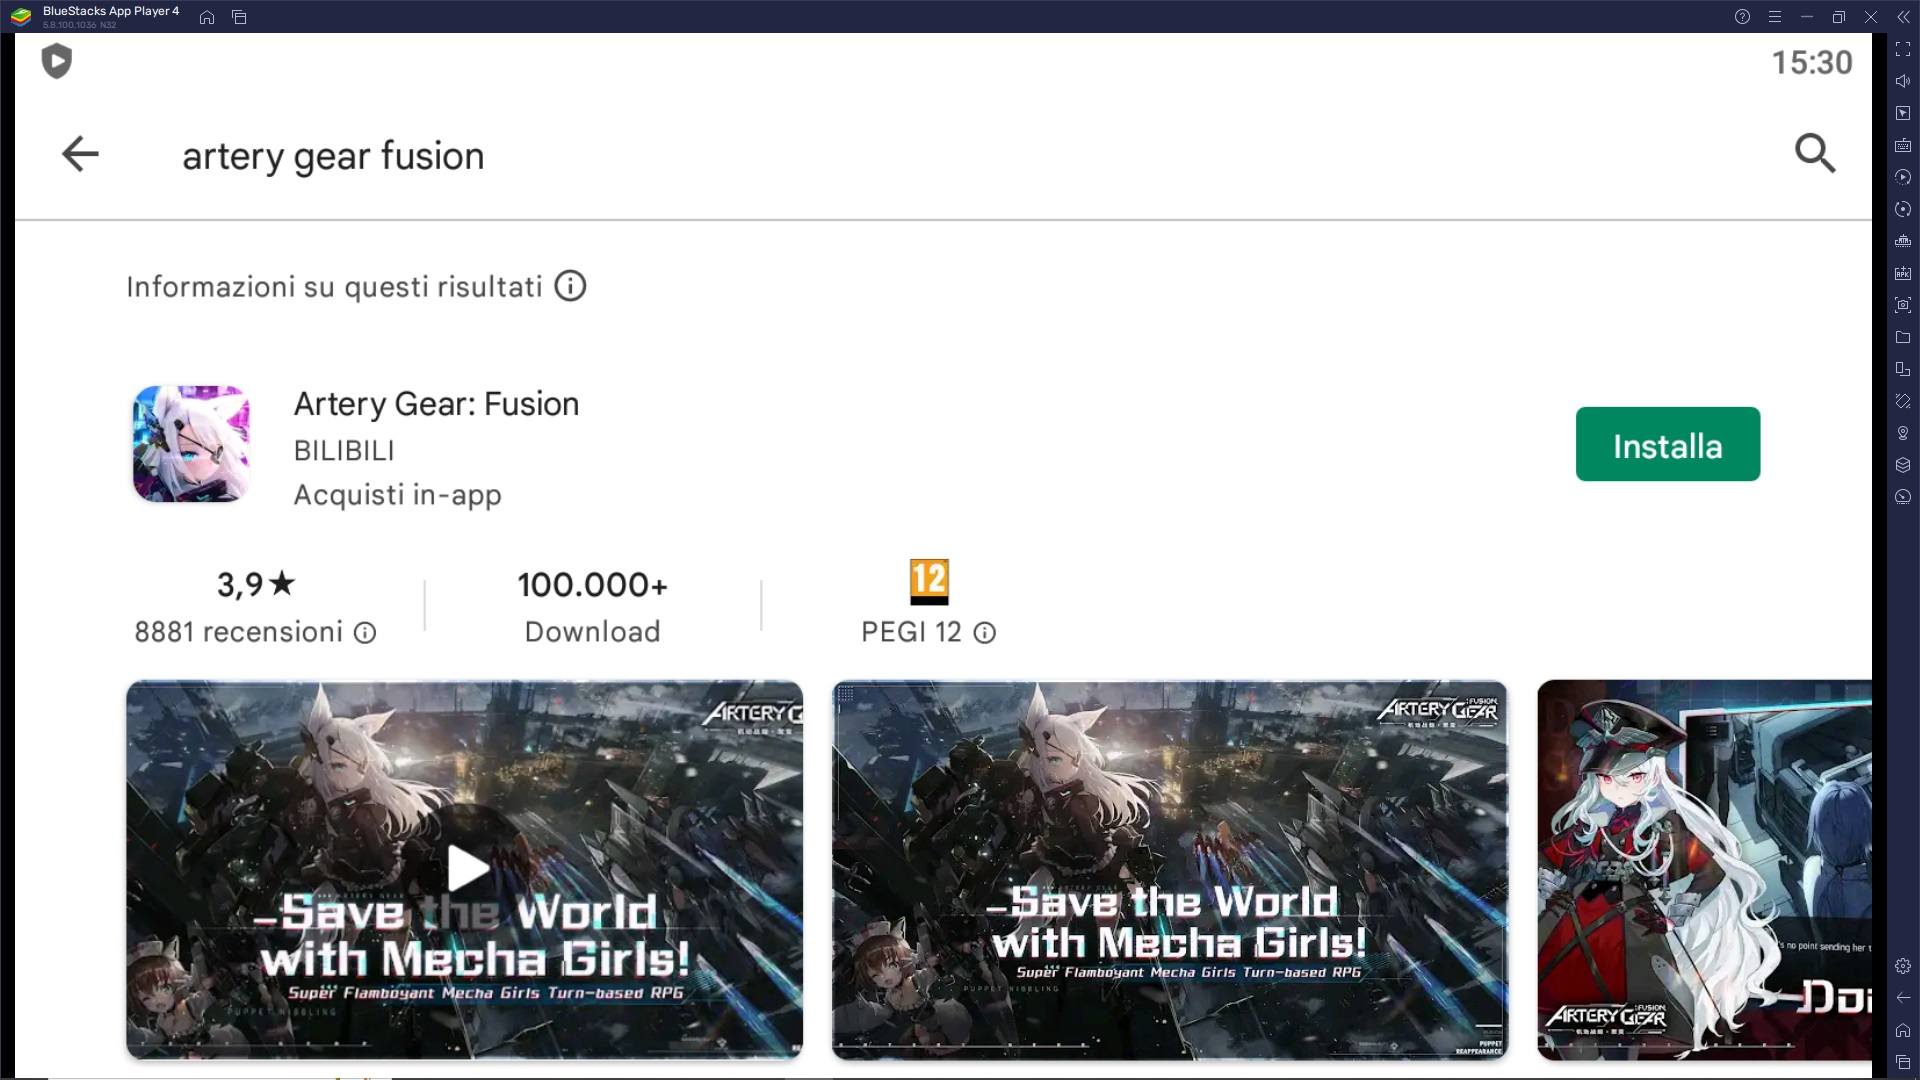
Task: Click the volume speaker icon in sidebar
Action: (1903, 81)
